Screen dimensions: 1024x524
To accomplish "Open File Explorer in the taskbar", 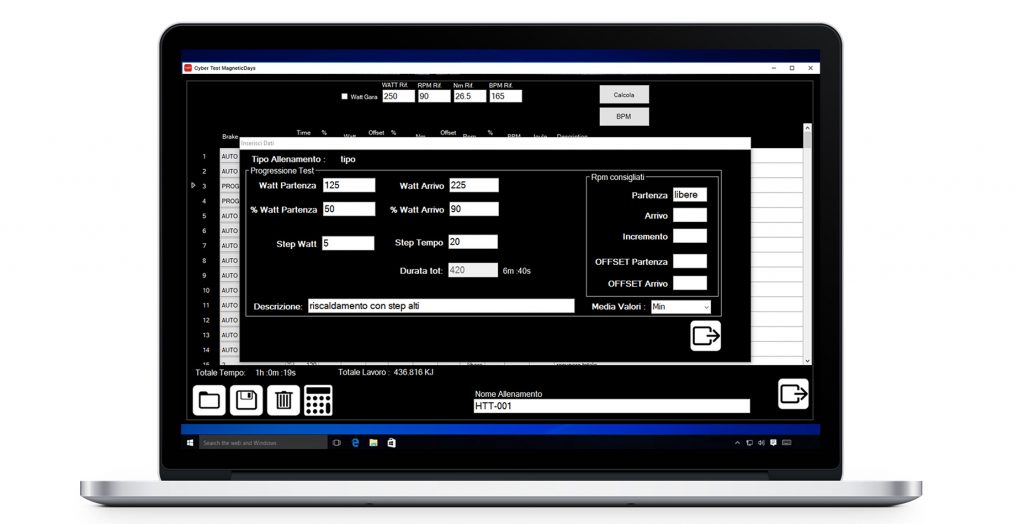I will tap(374, 442).
